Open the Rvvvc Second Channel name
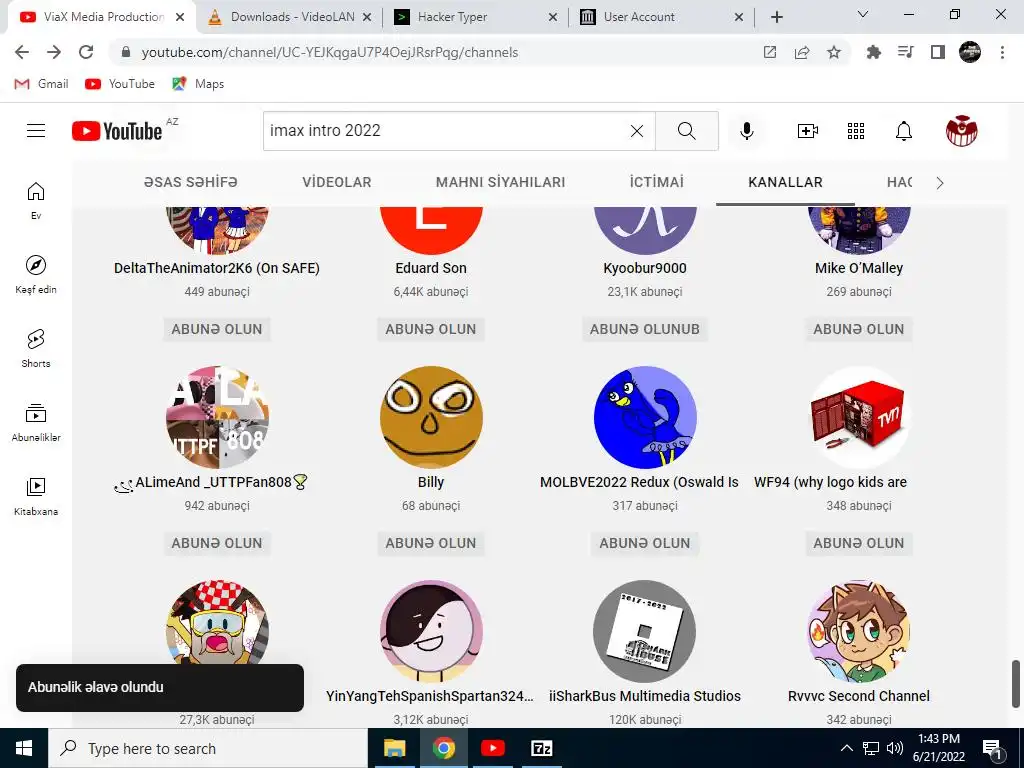Image resolution: width=1024 pixels, height=768 pixels. tap(859, 696)
